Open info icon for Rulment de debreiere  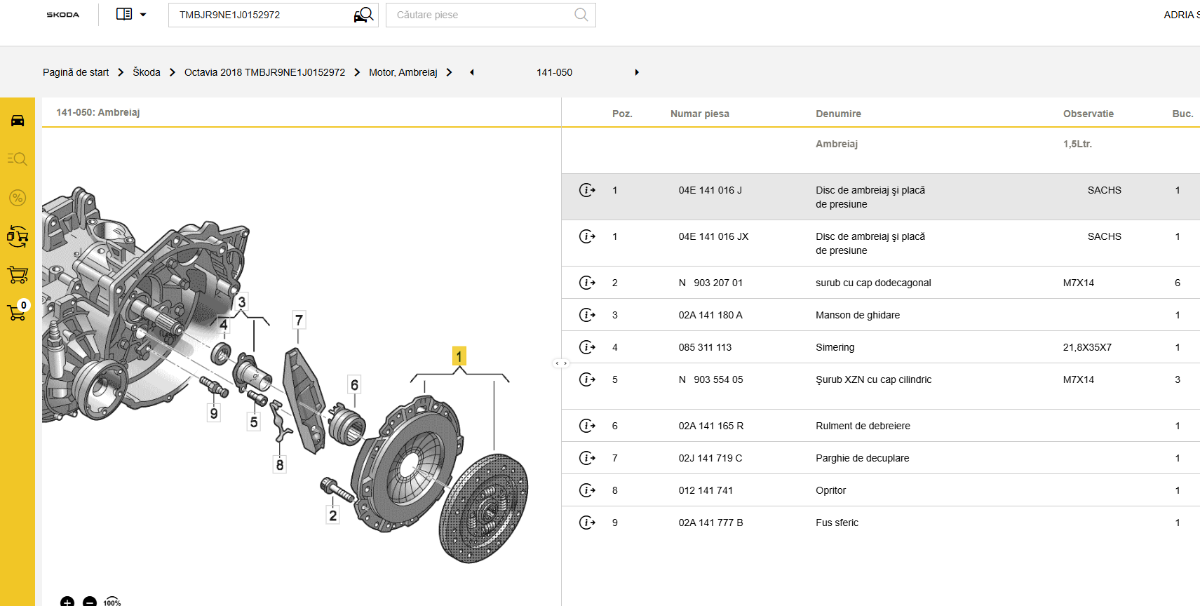click(x=587, y=426)
